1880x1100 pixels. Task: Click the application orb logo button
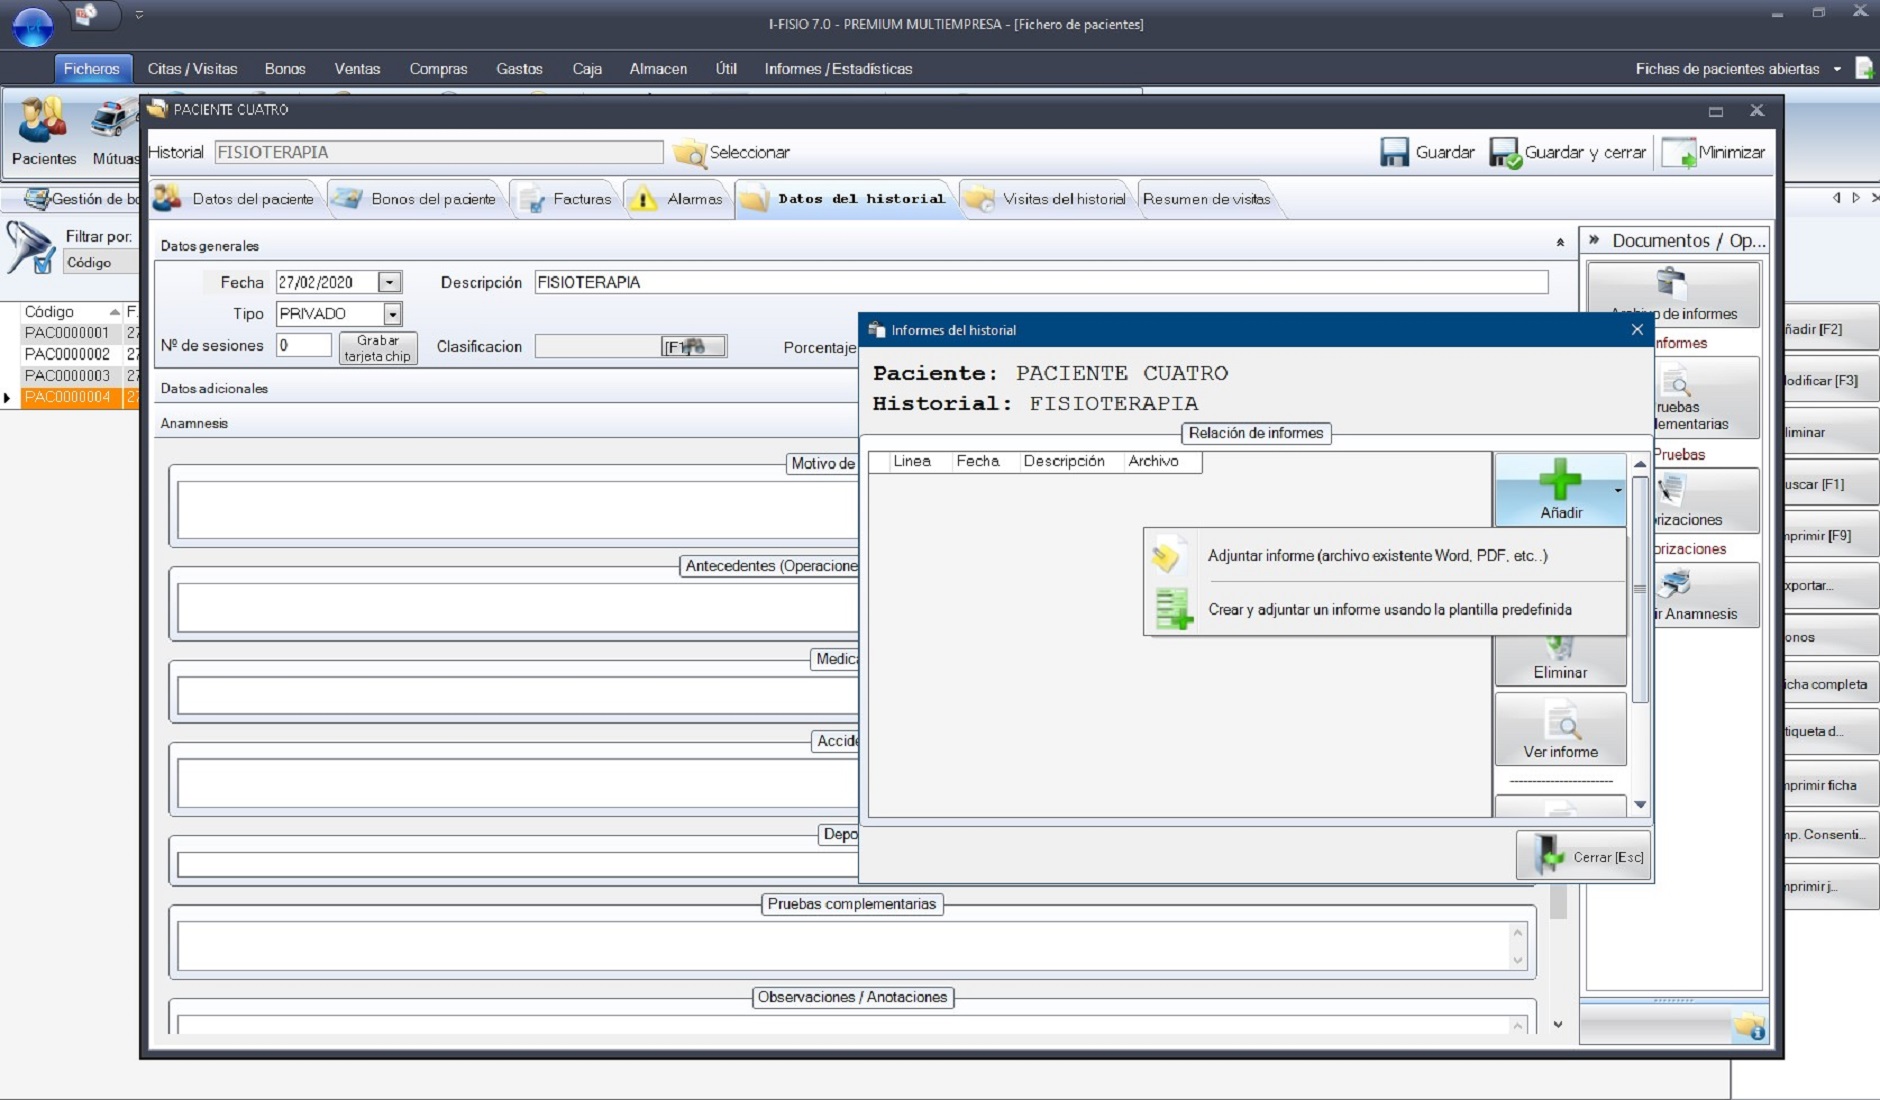point(32,26)
